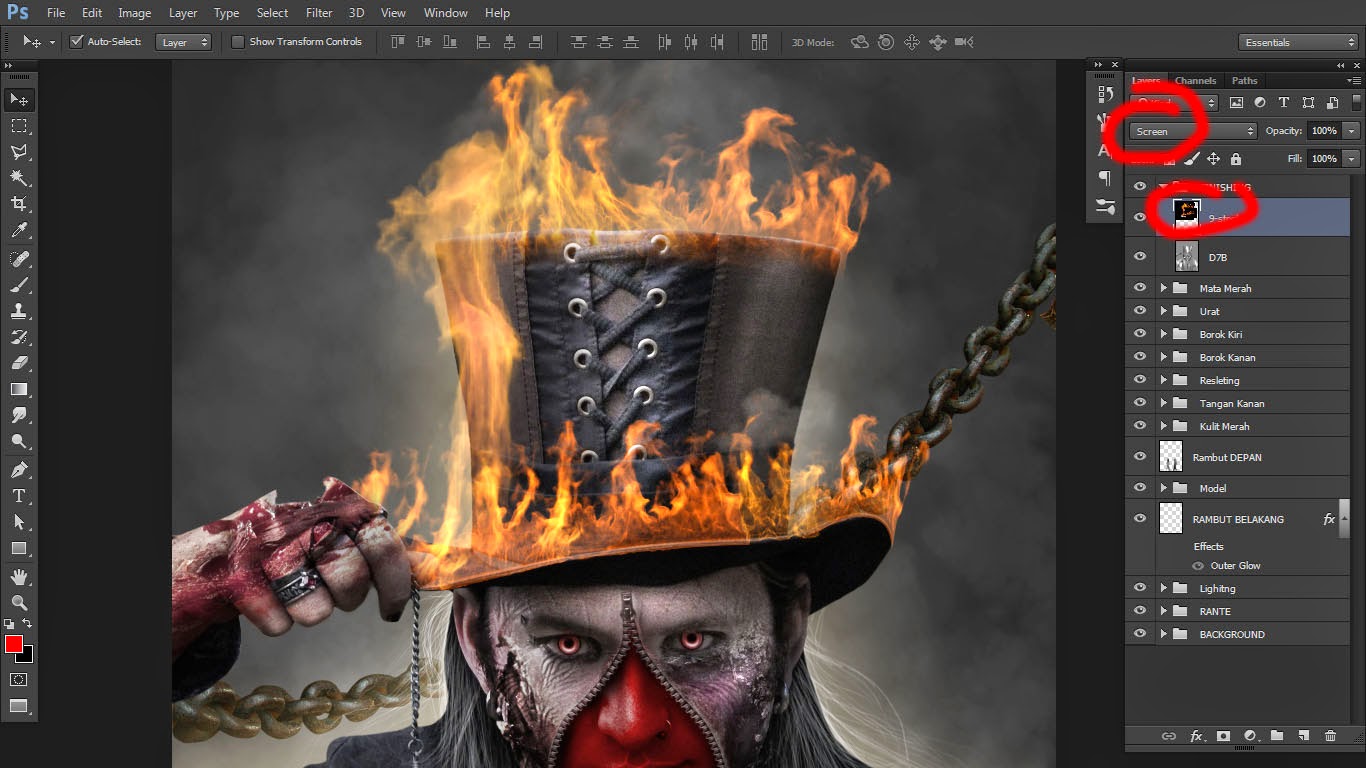Select the Healing Brush tool
Viewport: 1366px width, 768px height.
[x=19, y=259]
